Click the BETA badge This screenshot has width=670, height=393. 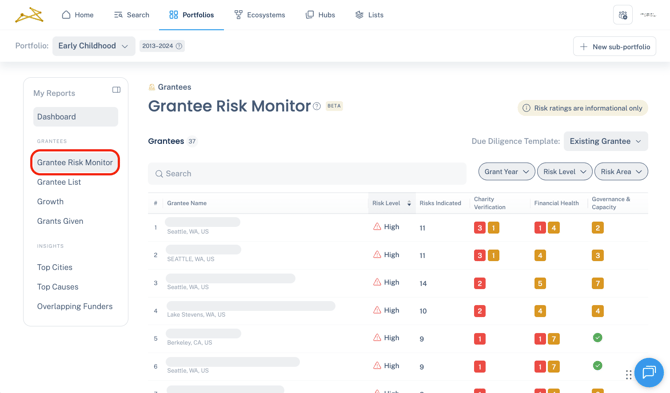click(334, 106)
